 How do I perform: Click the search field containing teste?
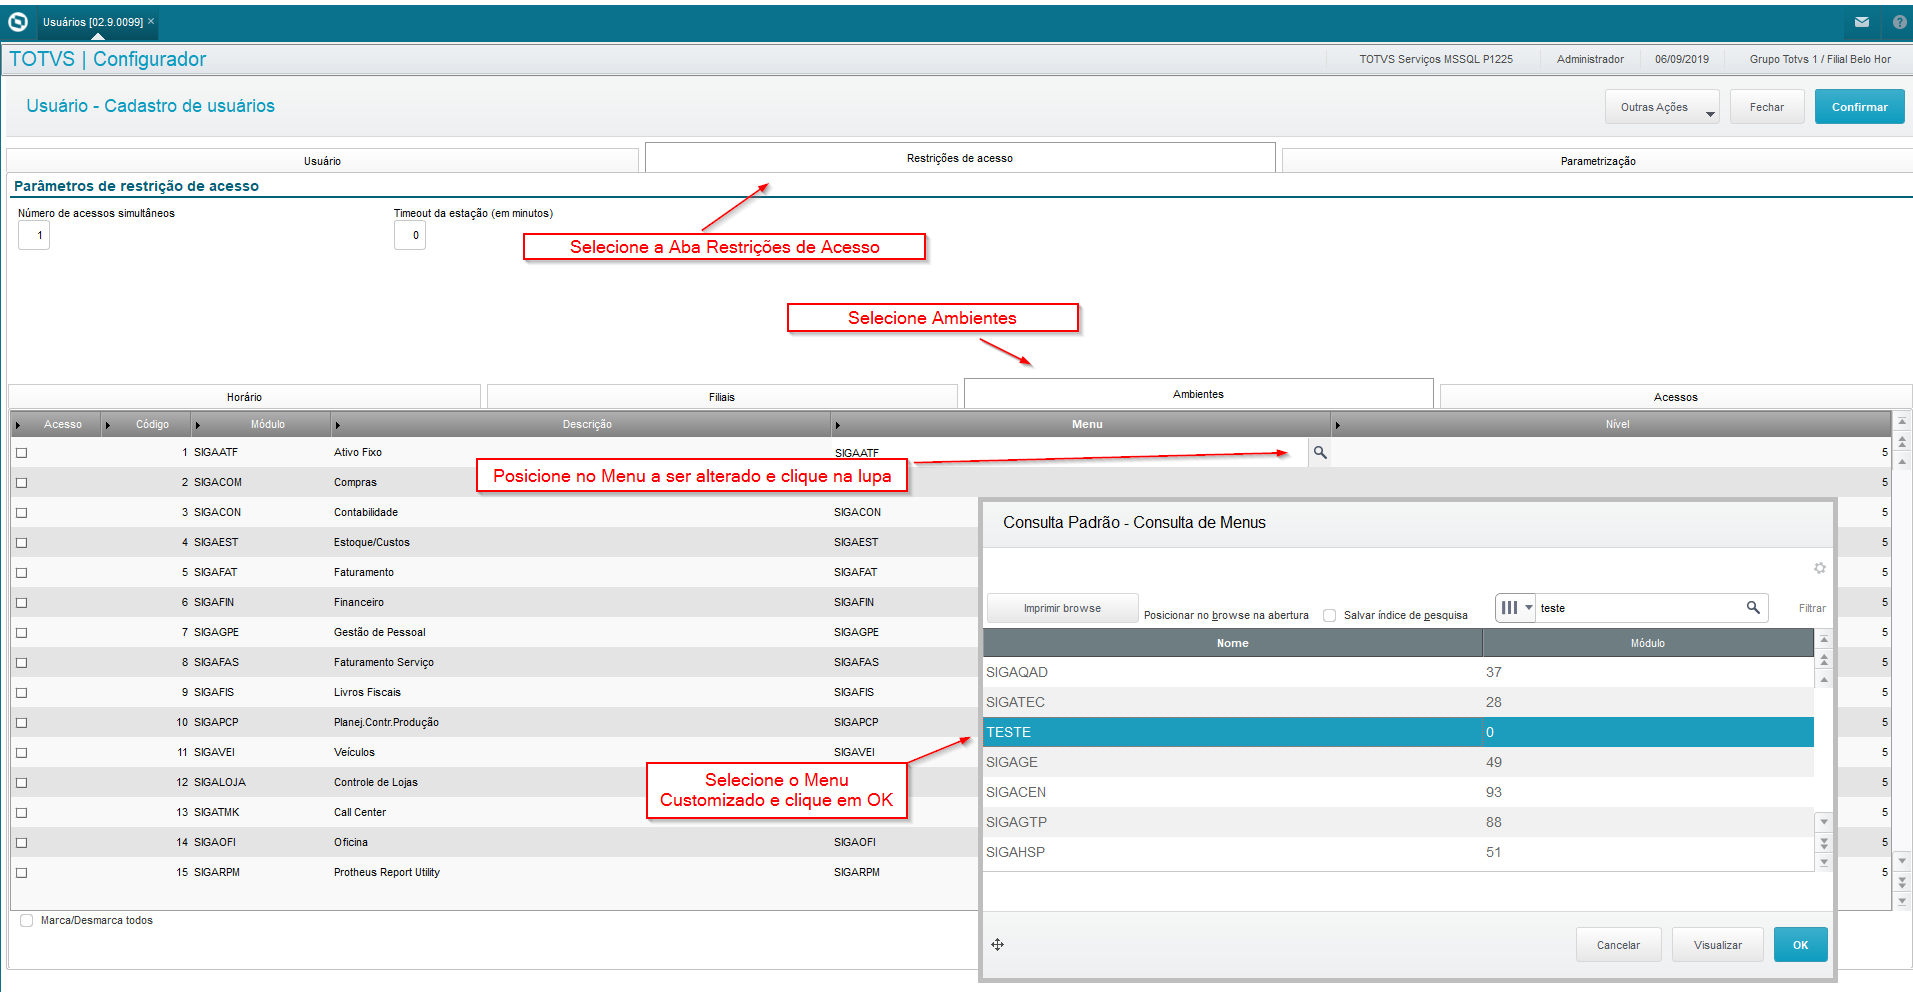pyautogui.click(x=1640, y=607)
